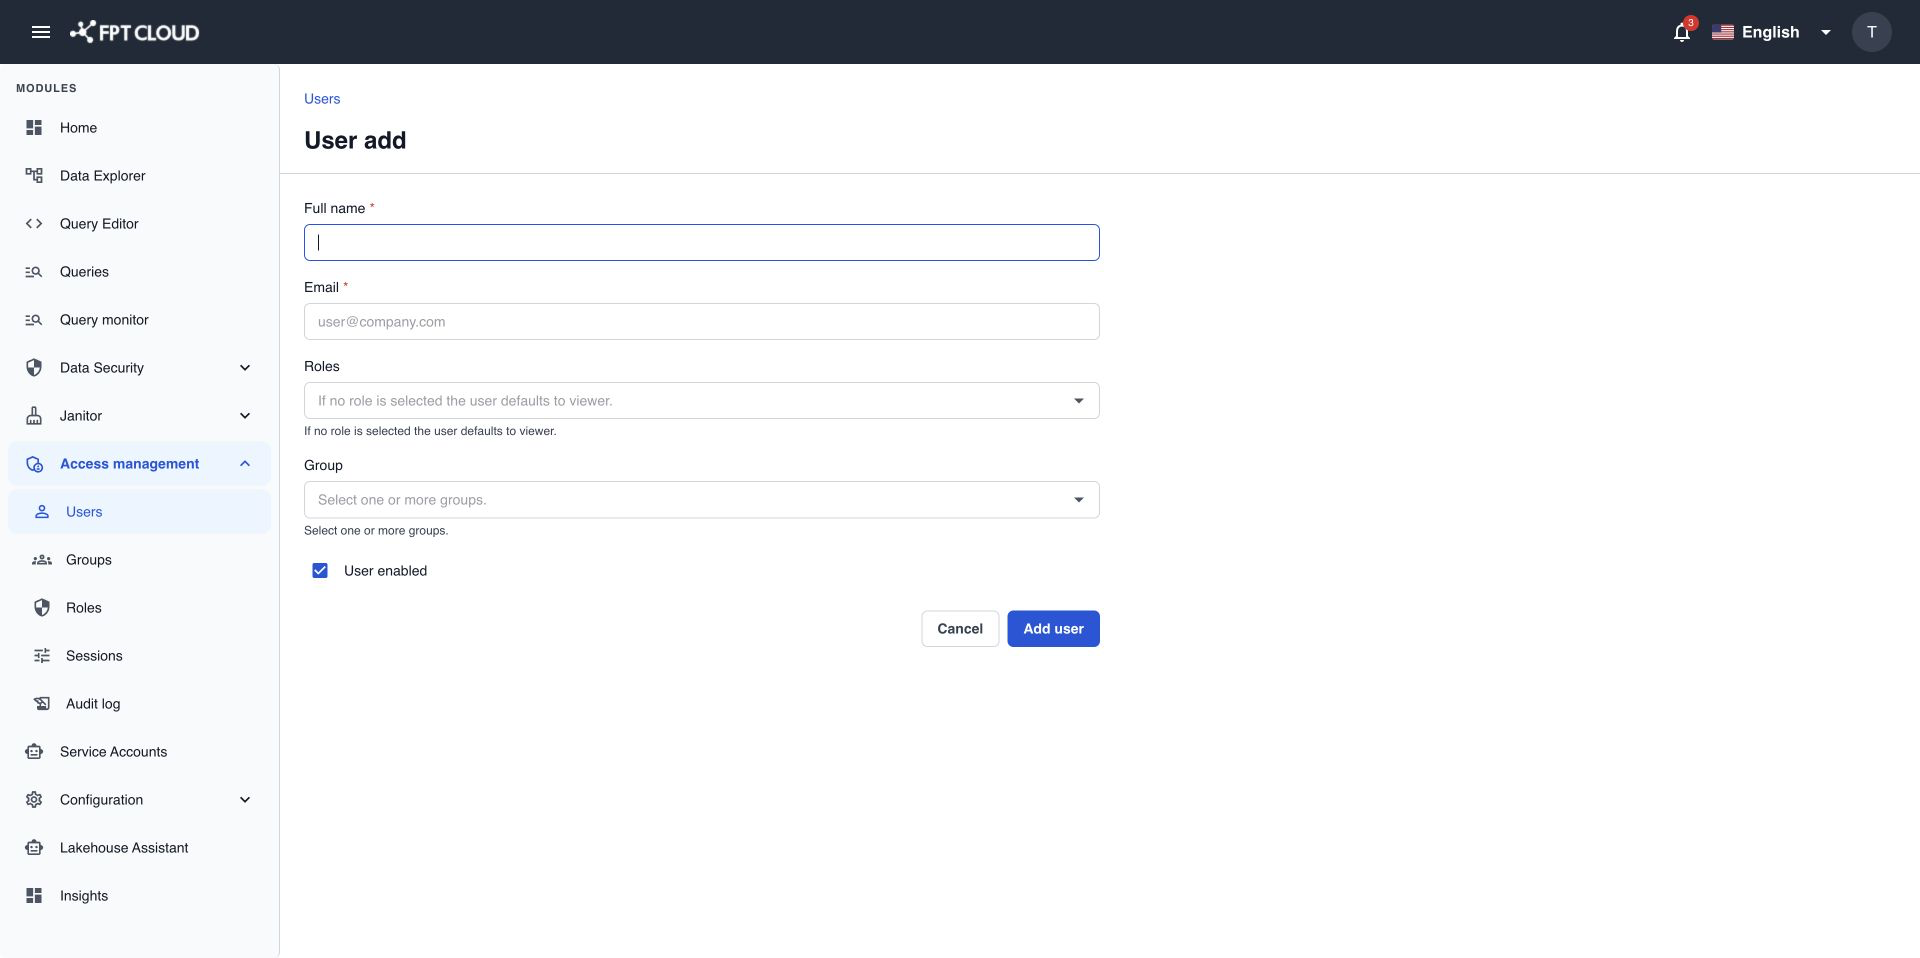This screenshot has width=1920, height=958.
Task: Open the hamburger menu icon
Action: pos(41,32)
